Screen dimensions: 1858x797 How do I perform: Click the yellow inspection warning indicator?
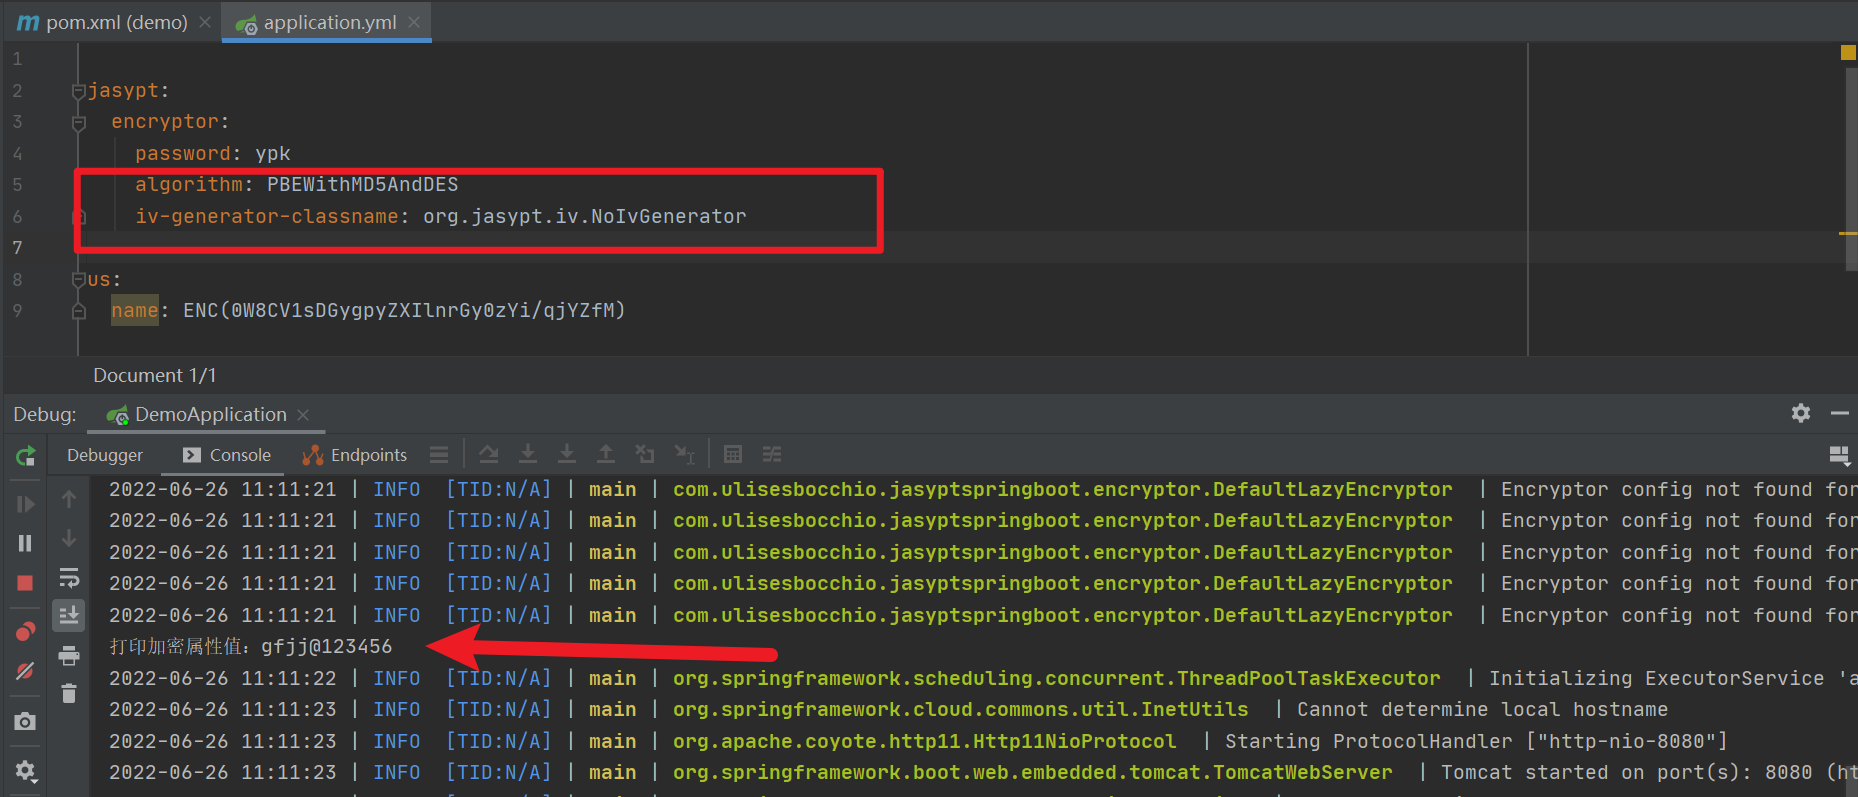click(1848, 52)
